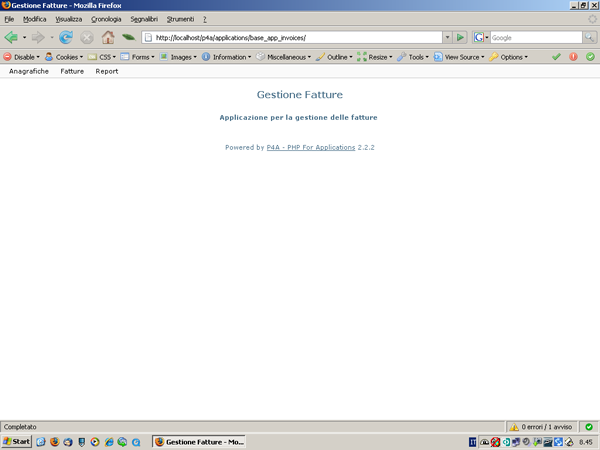
Task: Click the green checkmark standards mode icon
Action: (x=556, y=57)
